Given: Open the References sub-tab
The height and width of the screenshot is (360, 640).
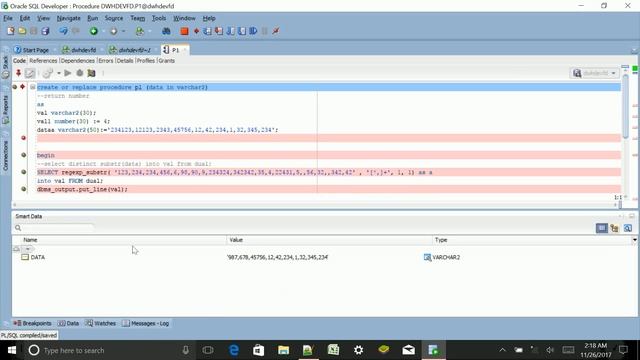Looking at the screenshot, I should tap(43, 60).
